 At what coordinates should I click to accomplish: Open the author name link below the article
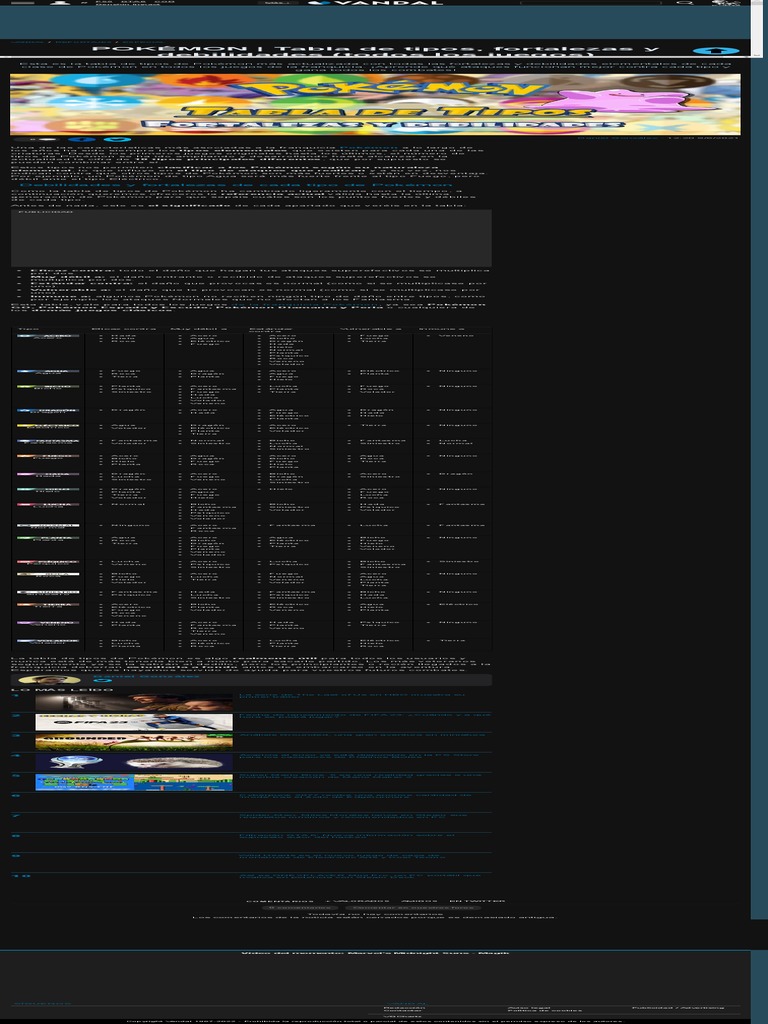[x=146, y=676]
